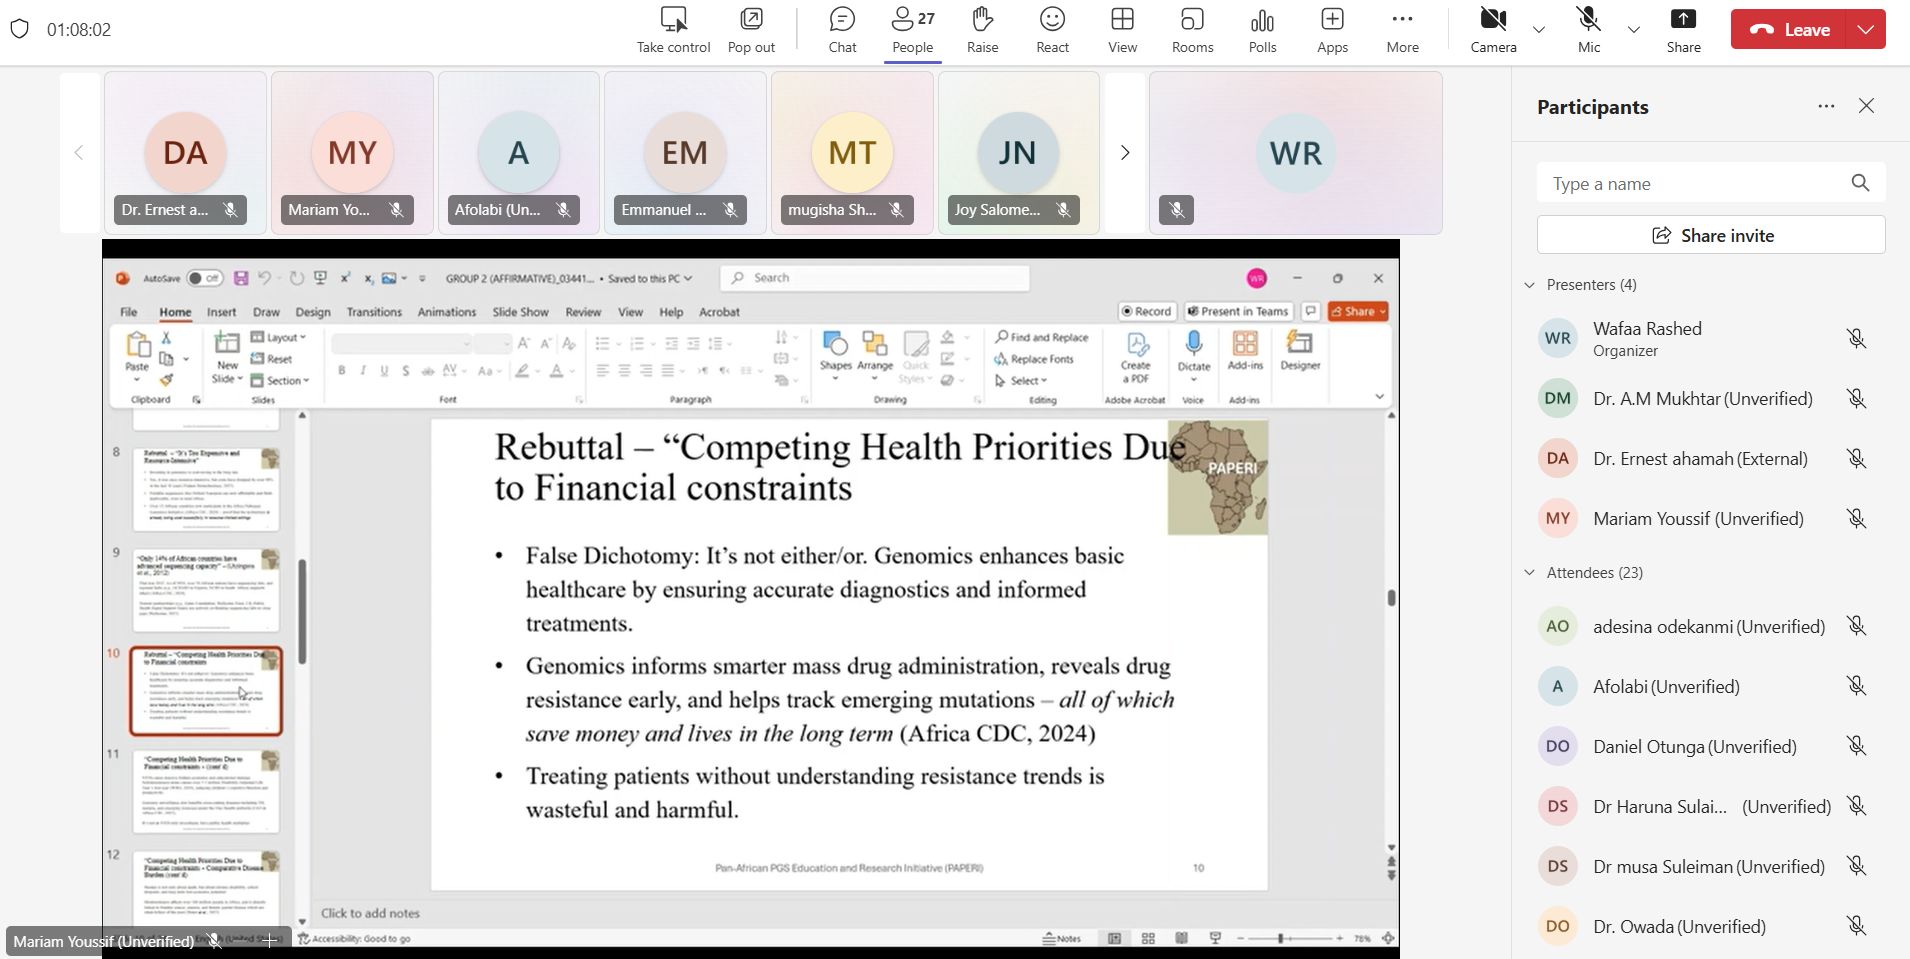Toggle mute for adesina odekanmi
Viewport: 1910px width, 959px height.
pyautogui.click(x=1856, y=626)
